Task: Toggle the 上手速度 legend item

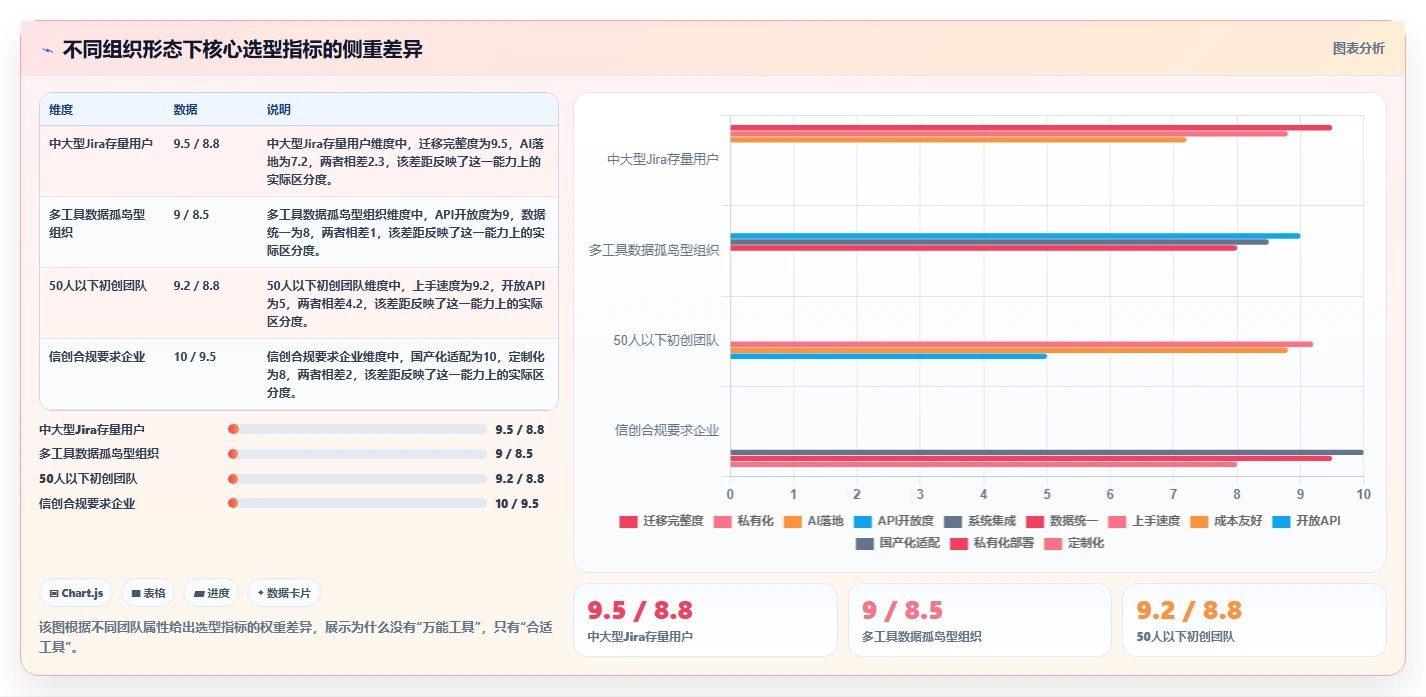Action: [1143, 521]
